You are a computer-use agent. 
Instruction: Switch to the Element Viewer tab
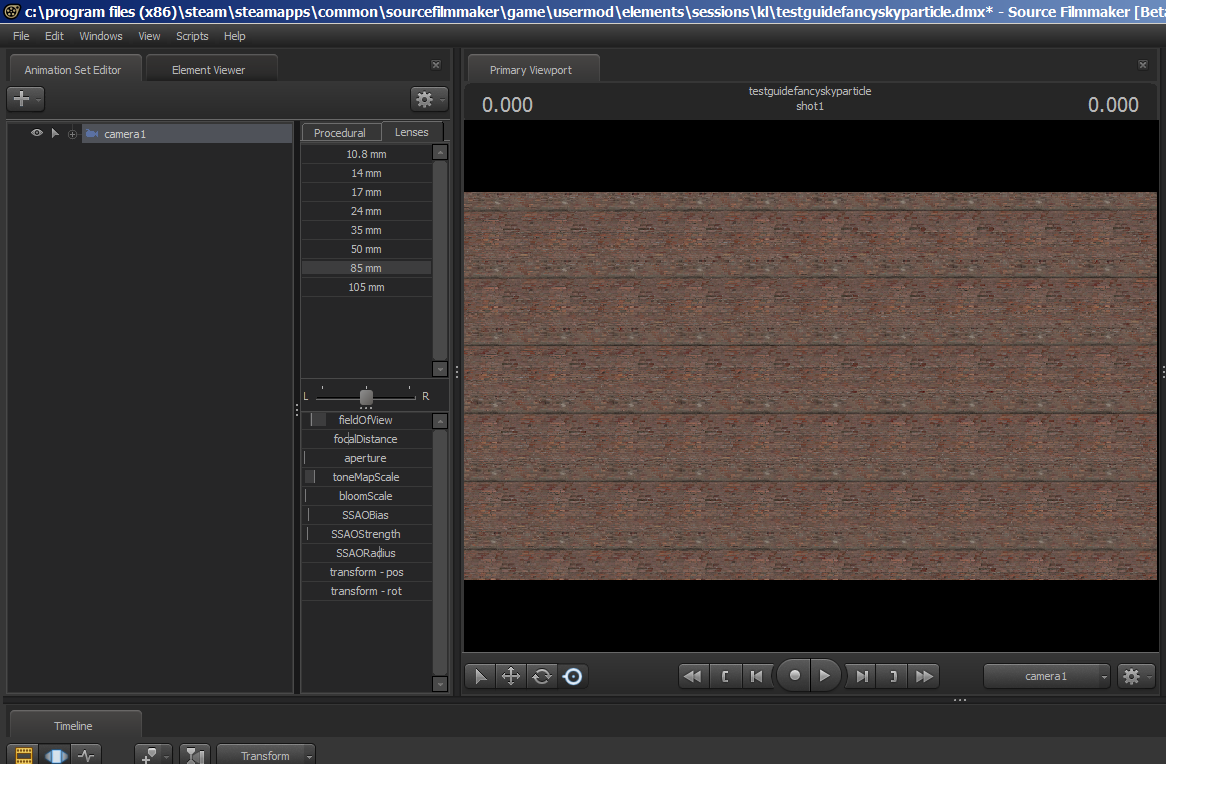[x=208, y=70]
